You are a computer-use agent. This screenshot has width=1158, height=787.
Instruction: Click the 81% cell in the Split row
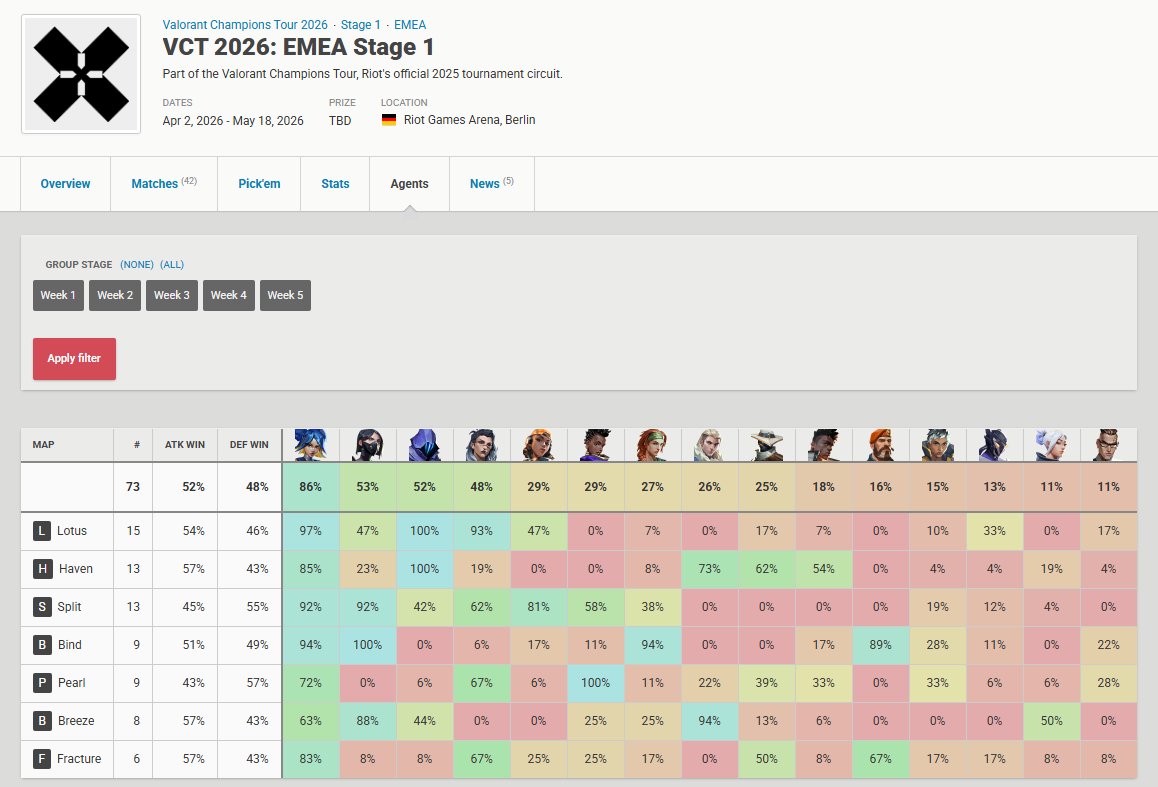pos(538,607)
